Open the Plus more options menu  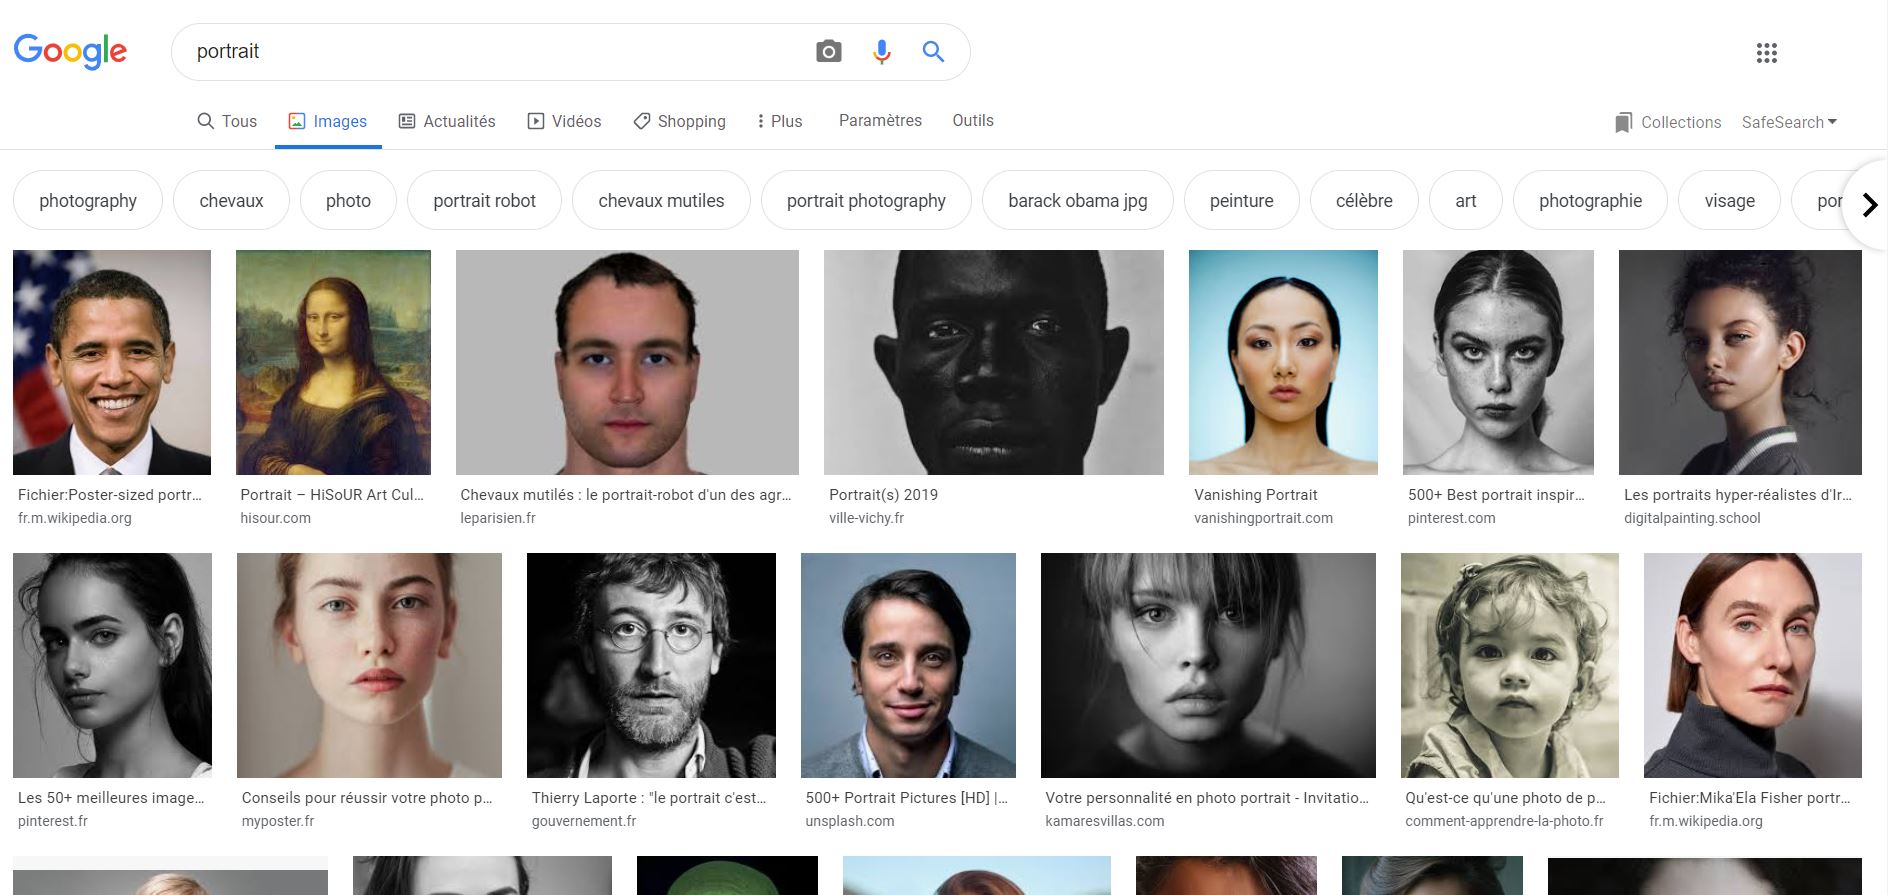coord(779,121)
